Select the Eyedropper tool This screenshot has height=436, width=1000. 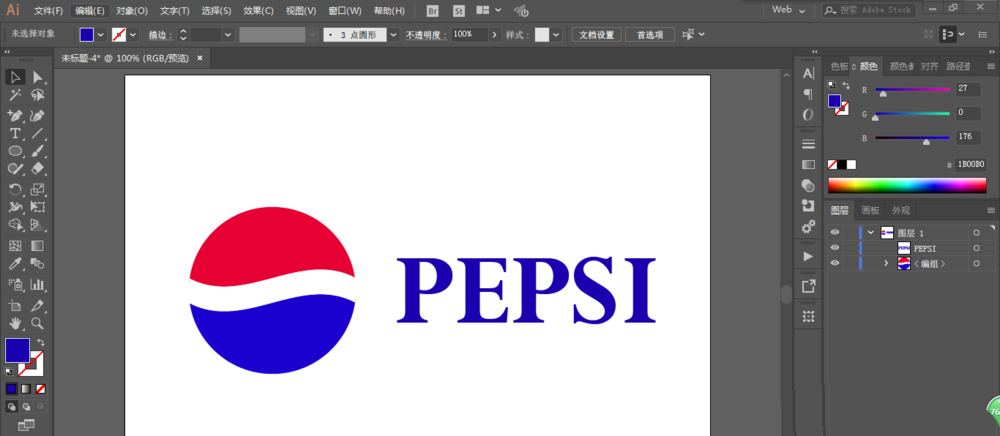pos(15,263)
